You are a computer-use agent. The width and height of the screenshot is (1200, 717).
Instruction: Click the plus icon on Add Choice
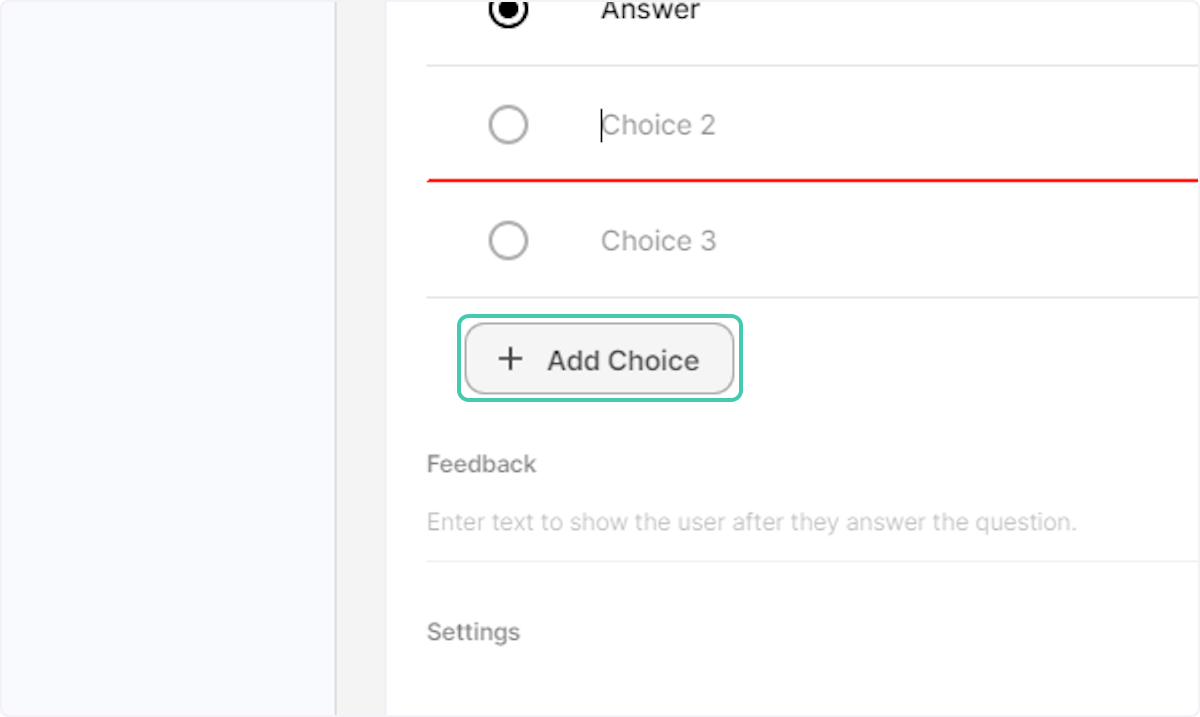click(x=511, y=359)
